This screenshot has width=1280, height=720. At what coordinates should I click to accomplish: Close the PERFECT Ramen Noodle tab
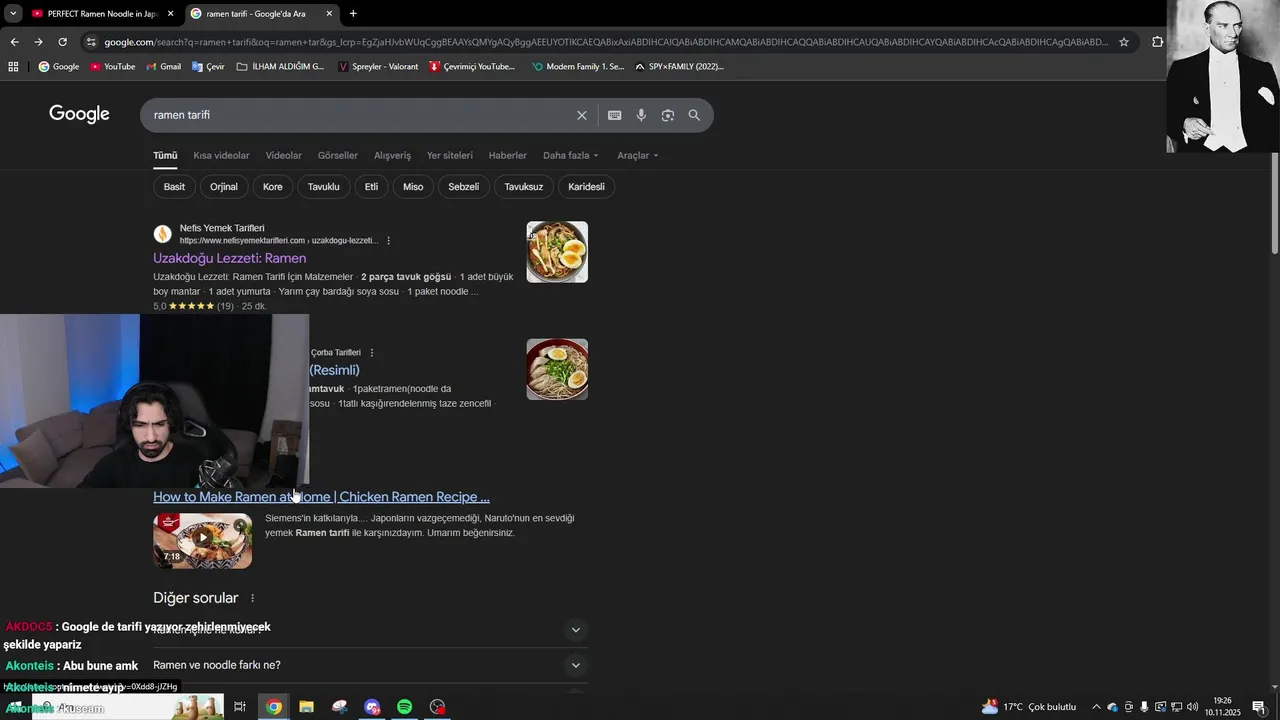pyautogui.click(x=170, y=14)
